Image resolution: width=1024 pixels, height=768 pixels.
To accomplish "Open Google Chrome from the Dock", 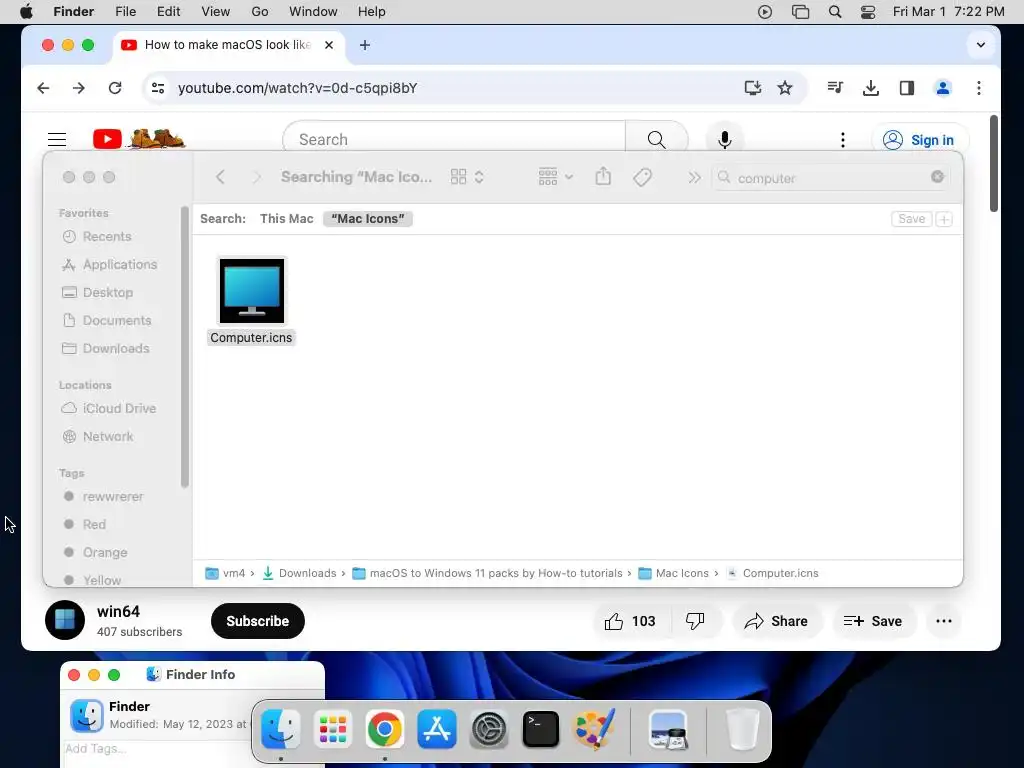I will tap(385, 729).
